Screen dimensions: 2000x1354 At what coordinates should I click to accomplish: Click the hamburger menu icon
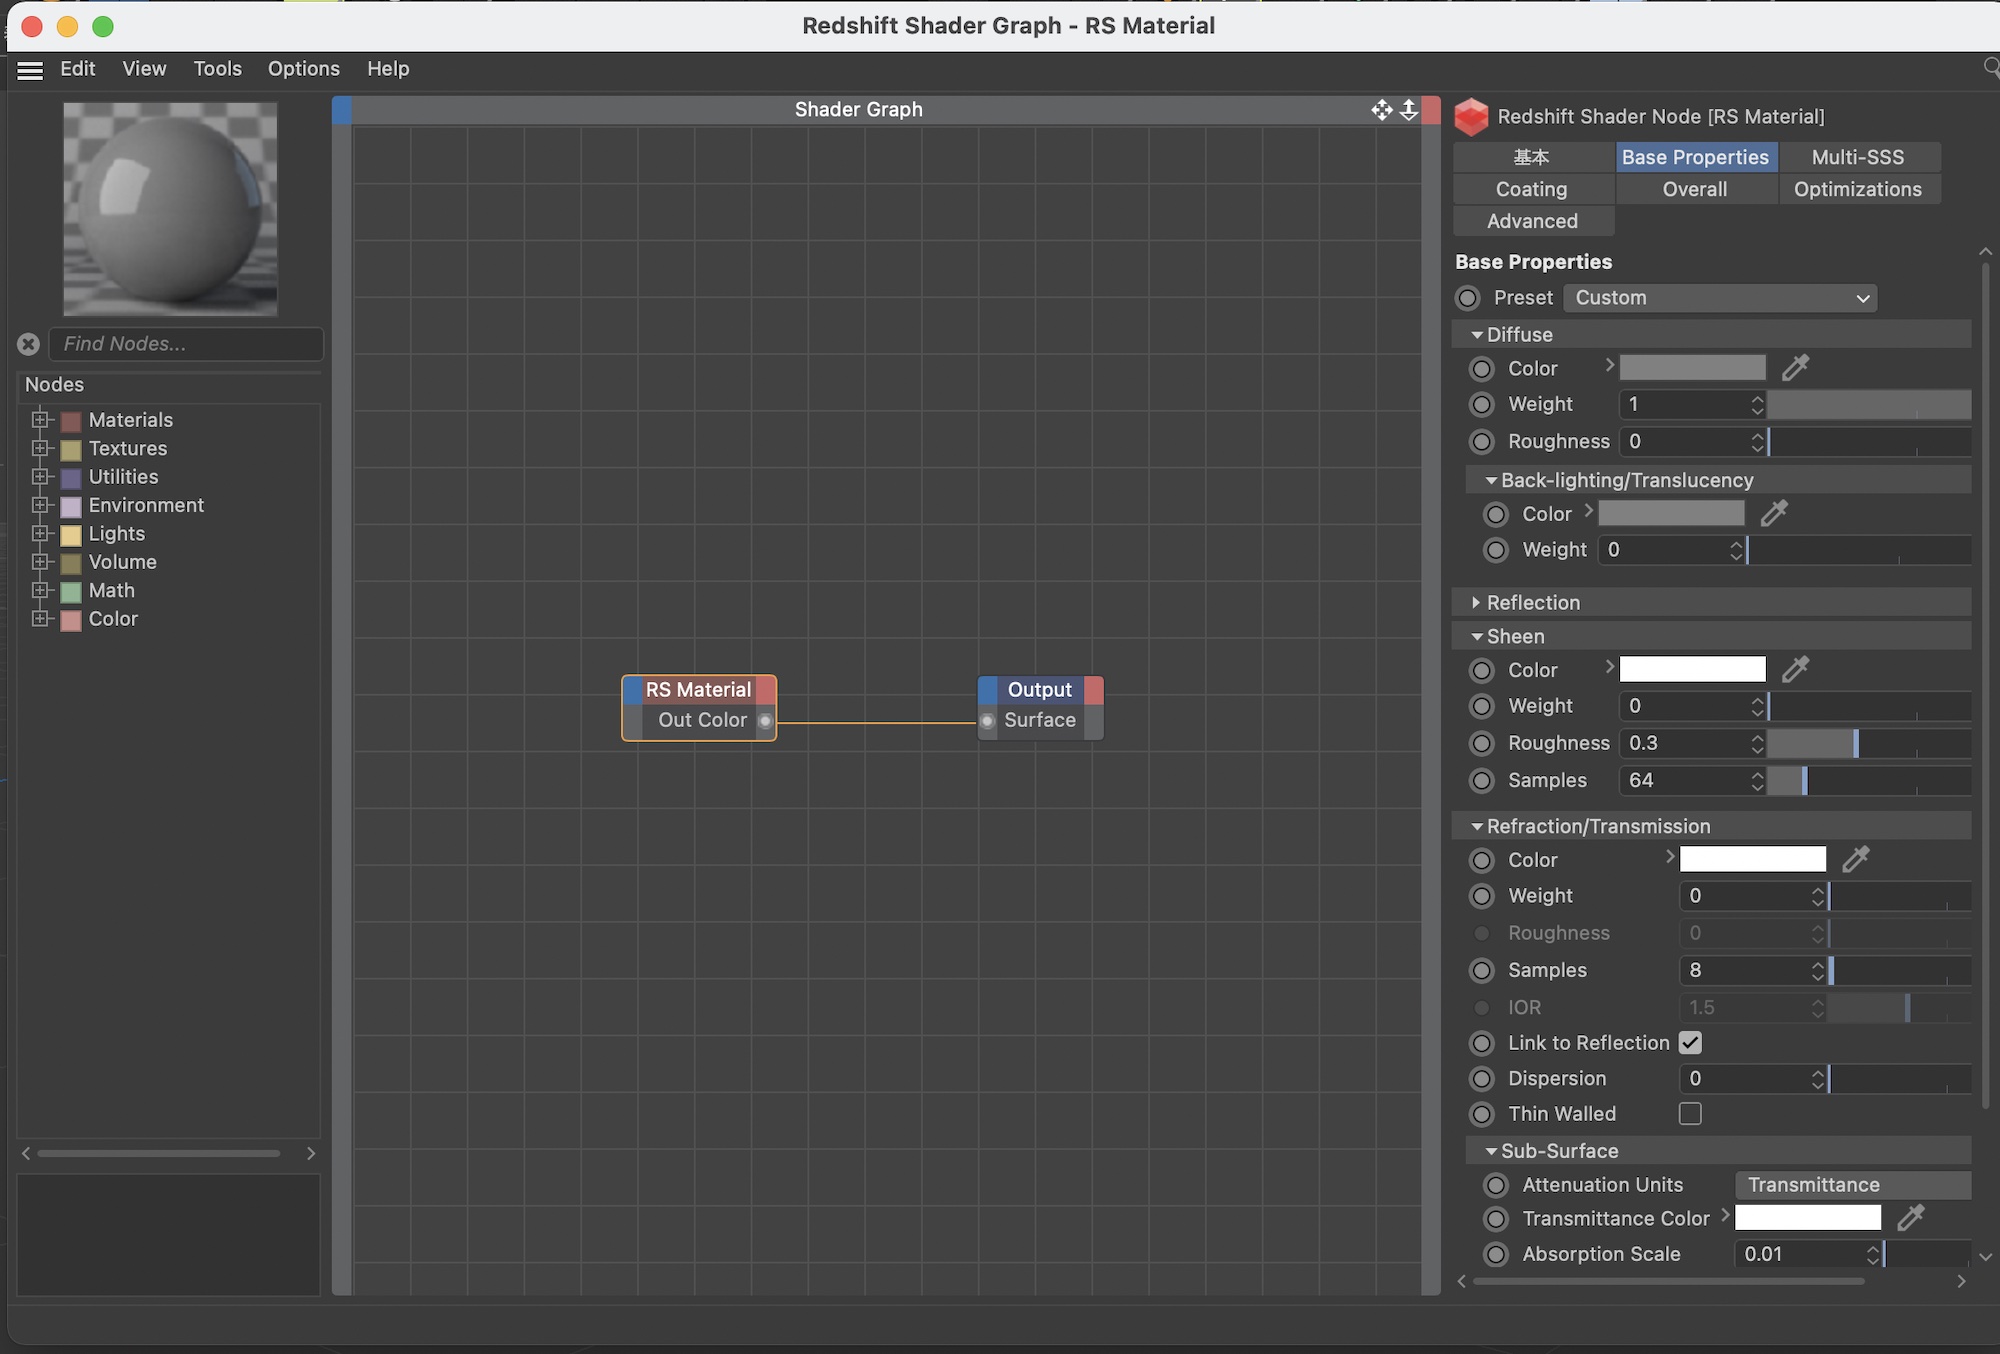tap(30, 70)
